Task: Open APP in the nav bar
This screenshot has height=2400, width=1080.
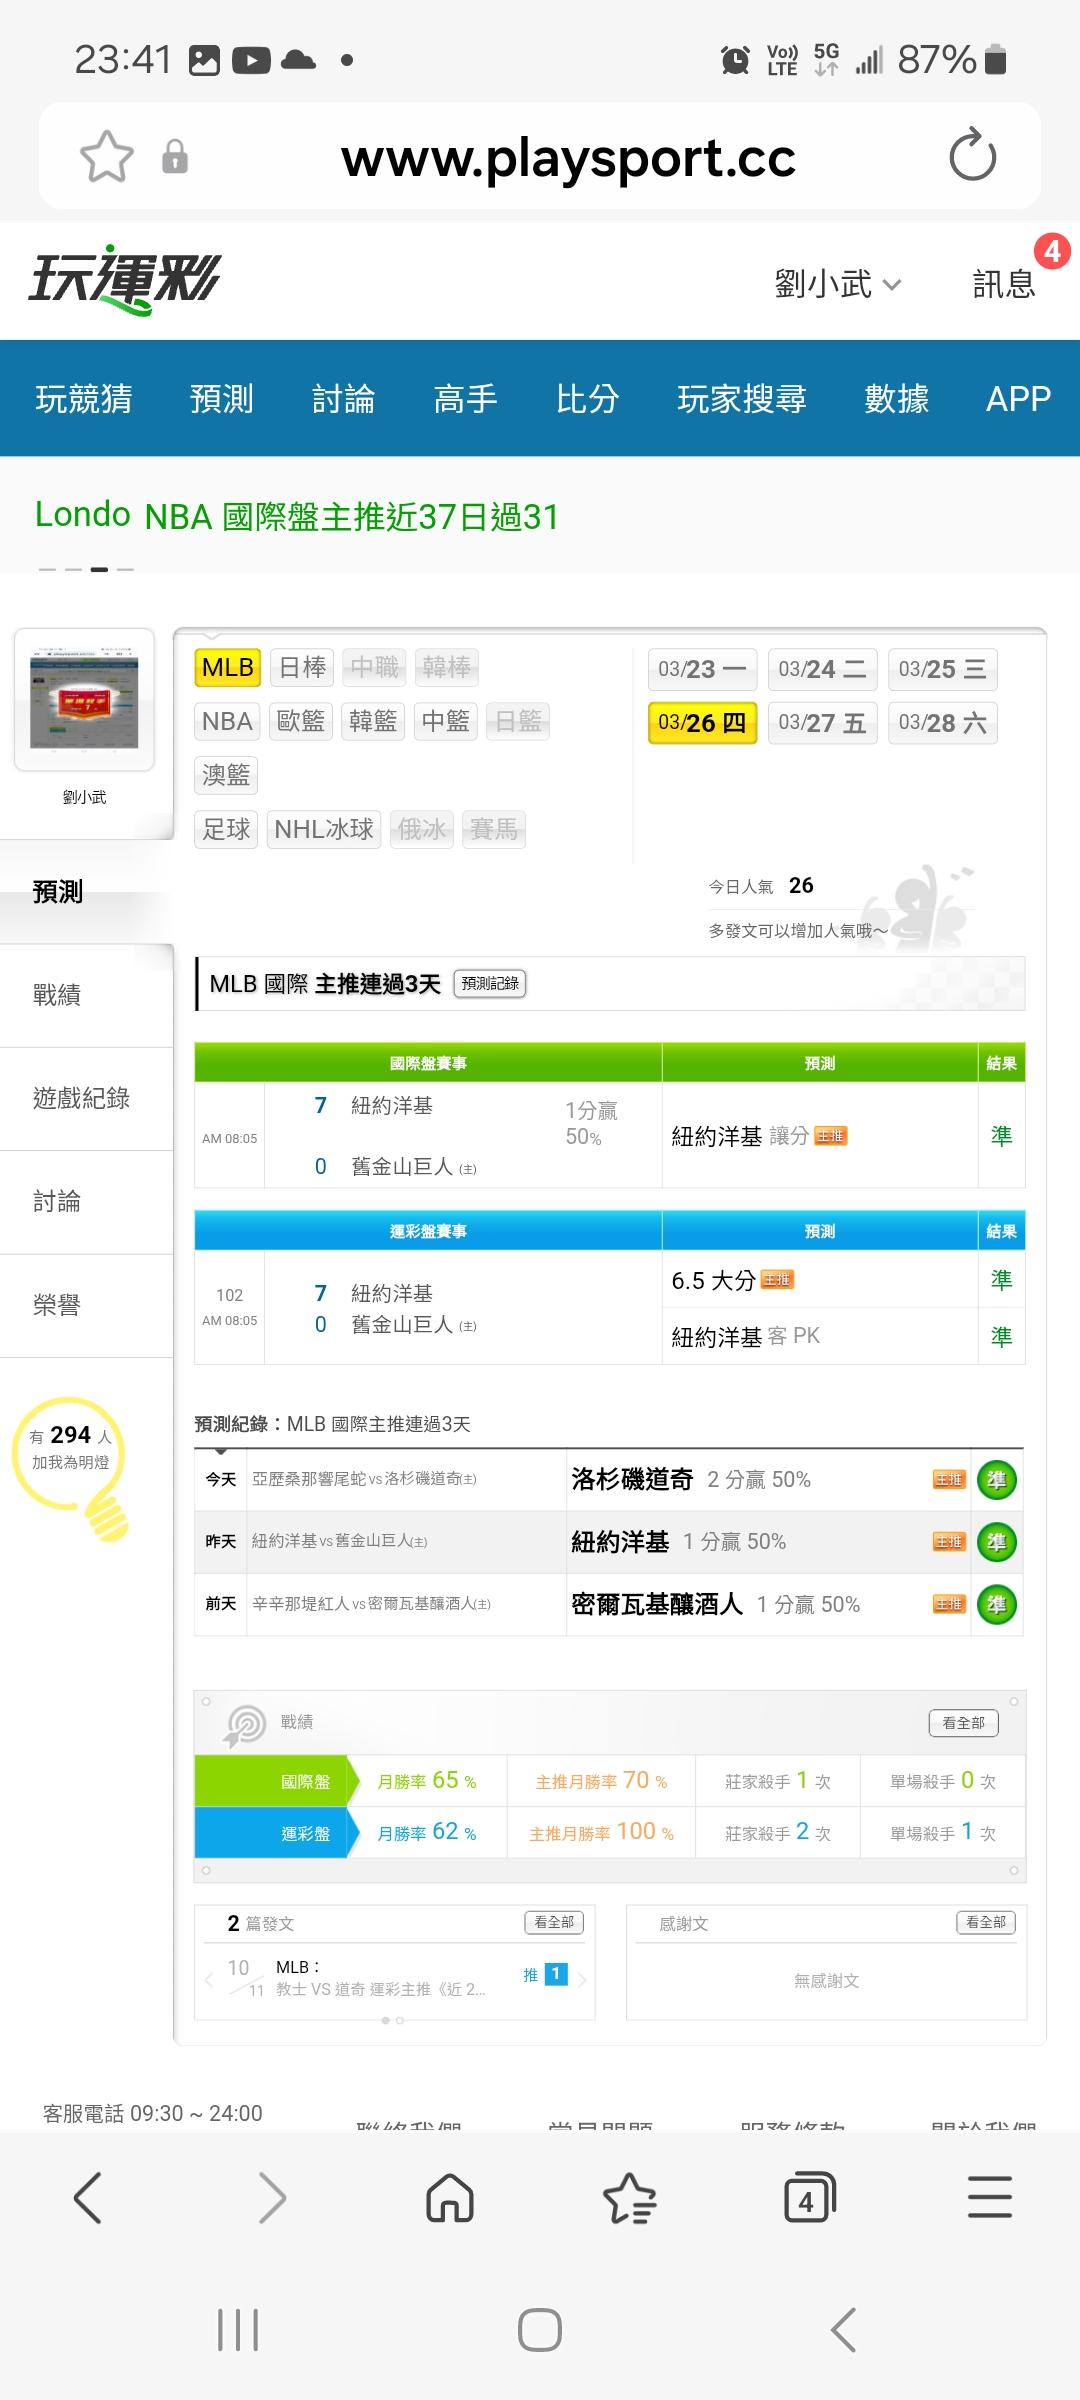Action: 1018,399
